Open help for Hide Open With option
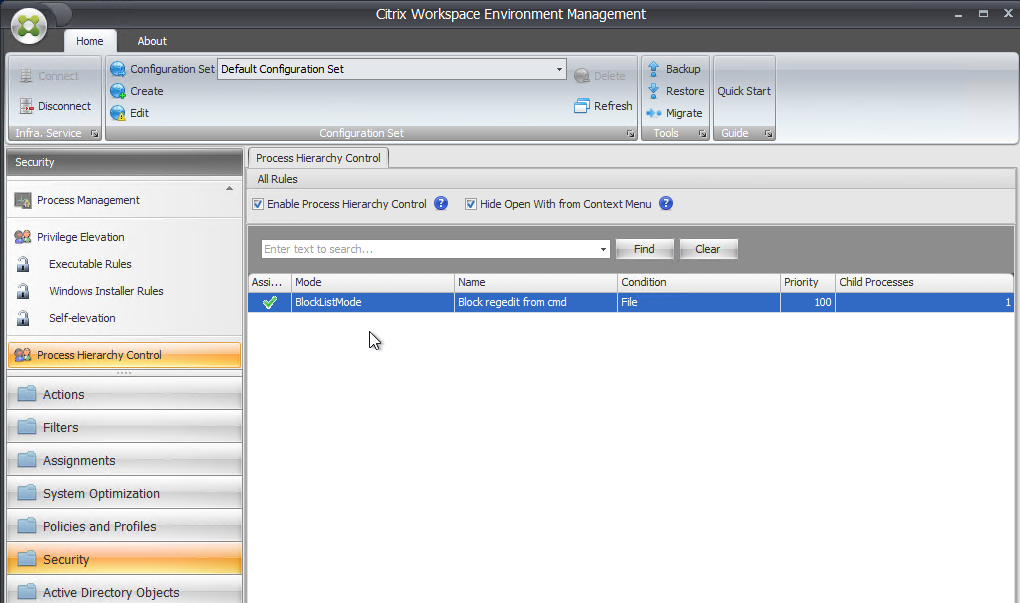 [665, 204]
